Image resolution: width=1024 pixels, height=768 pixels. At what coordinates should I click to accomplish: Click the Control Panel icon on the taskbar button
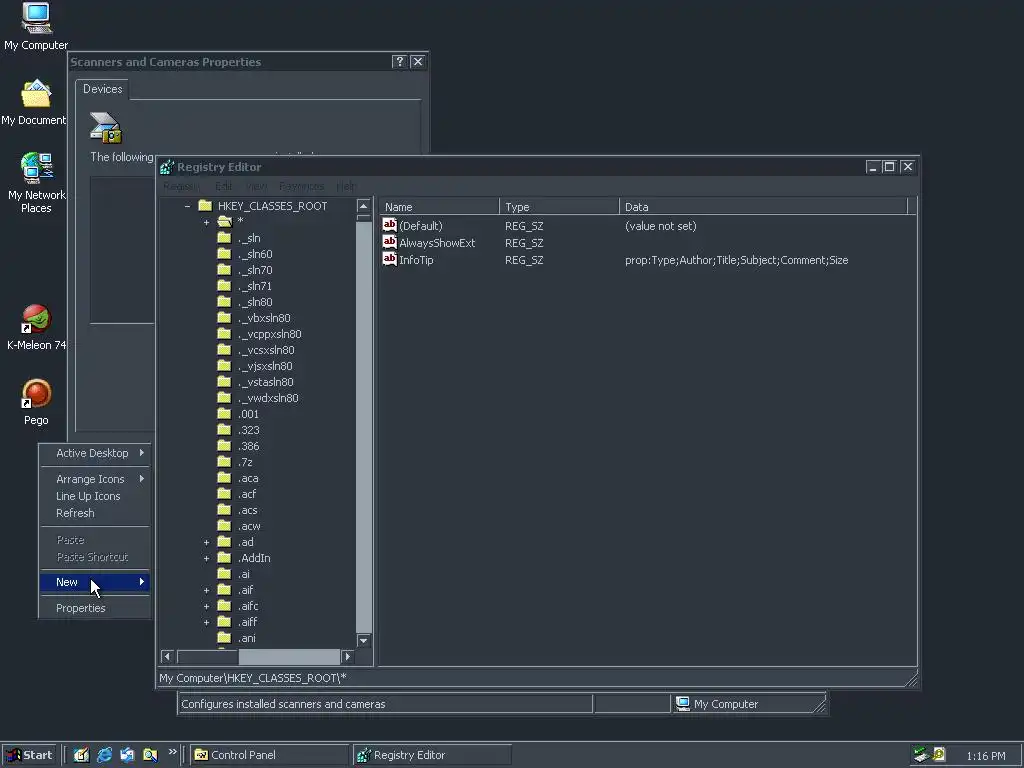201,755
